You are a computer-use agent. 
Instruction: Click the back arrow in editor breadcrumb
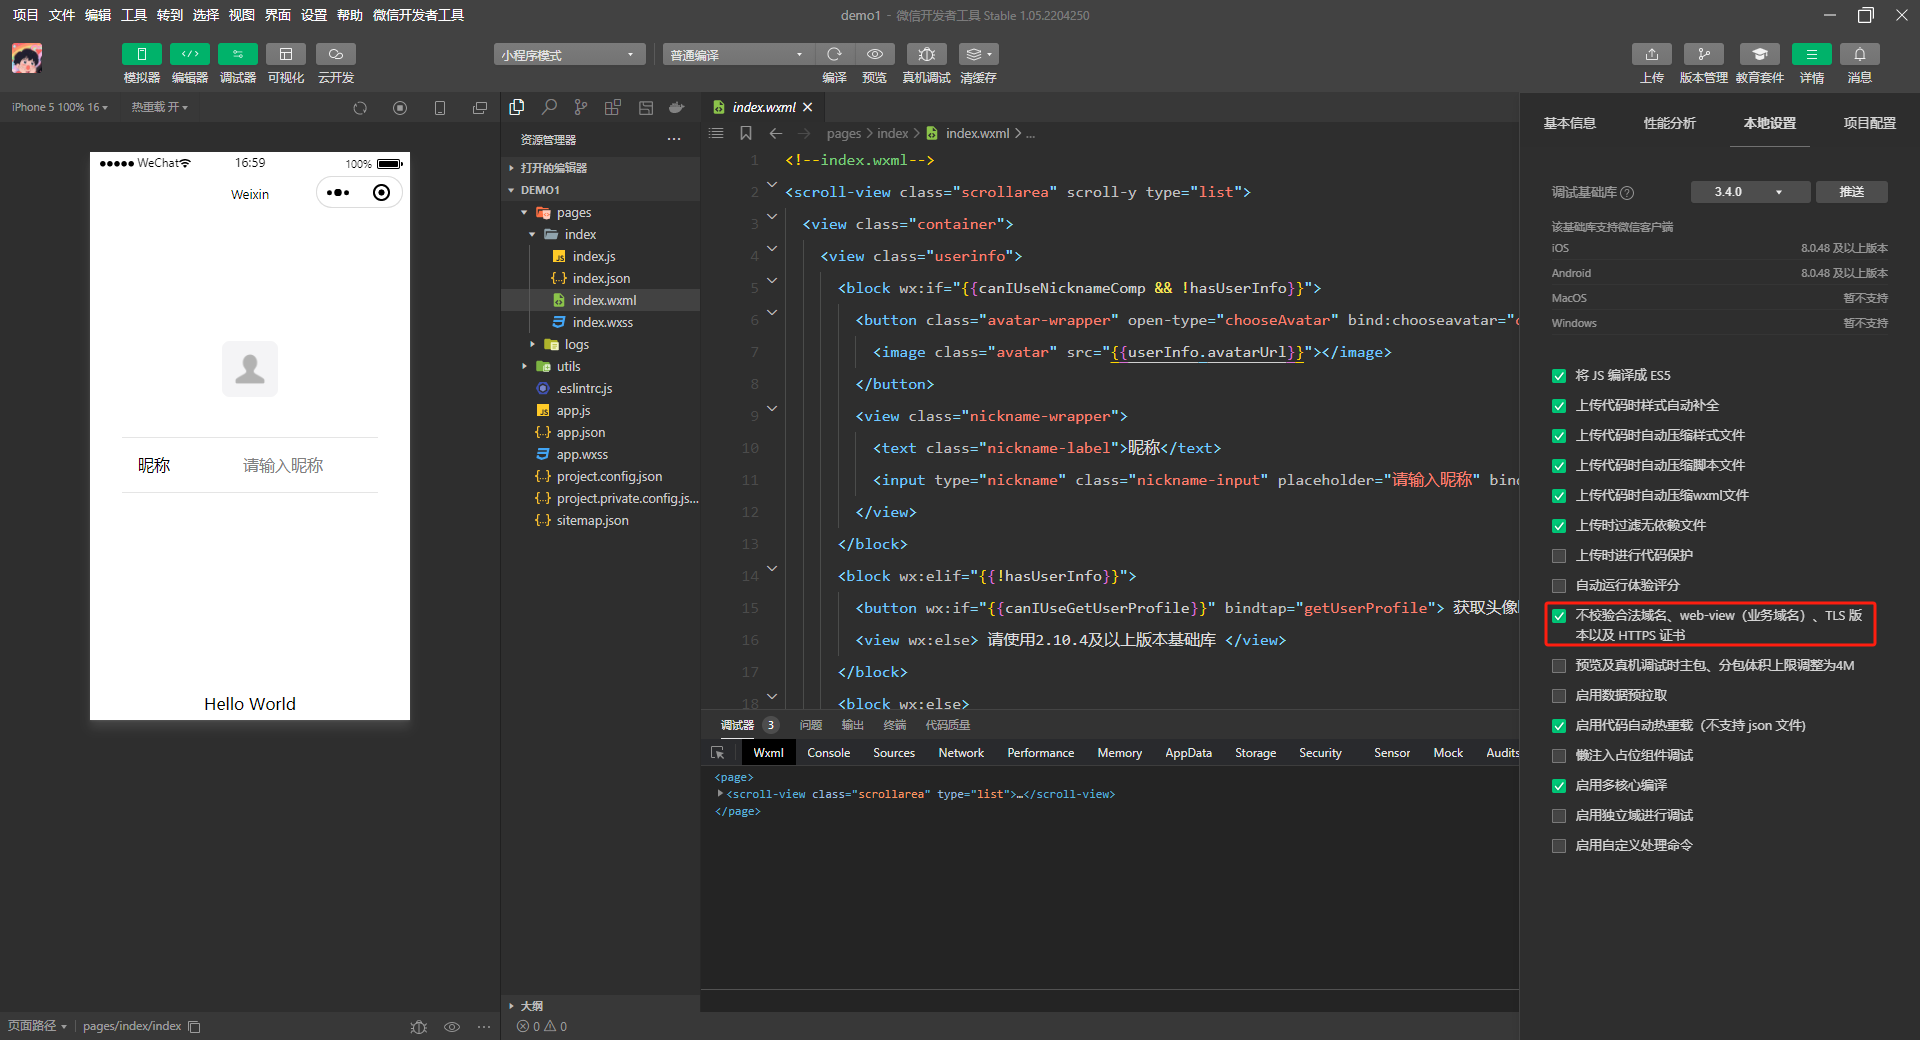(x=776, y=133)
